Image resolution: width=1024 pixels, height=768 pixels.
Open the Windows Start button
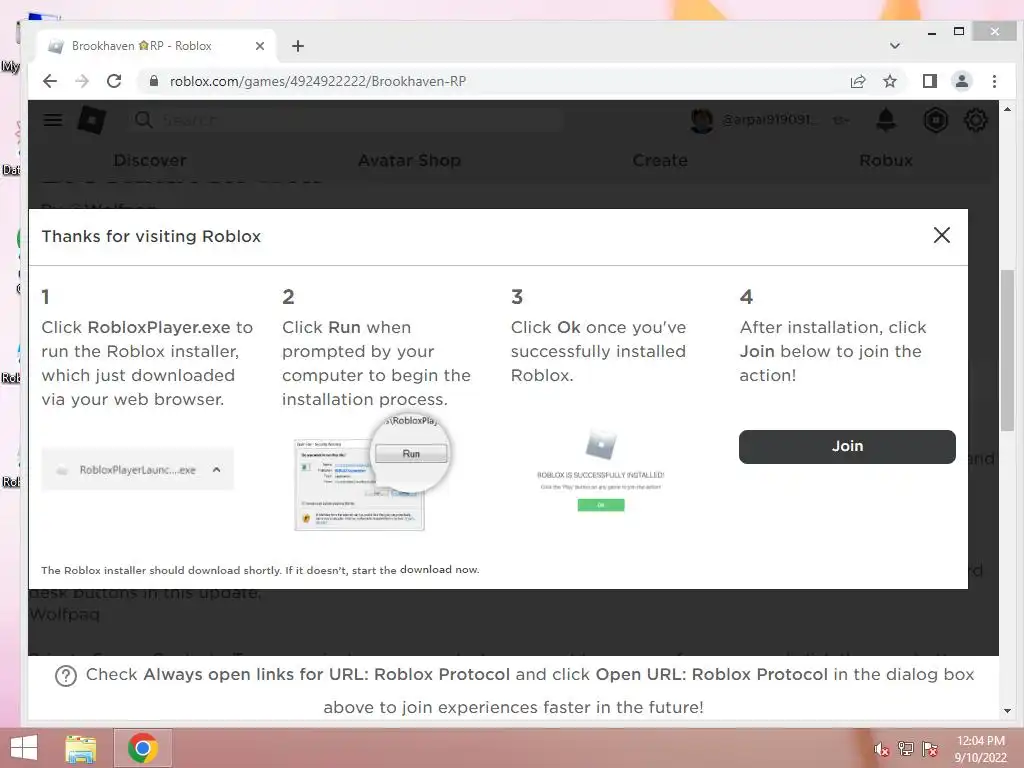[24, 748]
